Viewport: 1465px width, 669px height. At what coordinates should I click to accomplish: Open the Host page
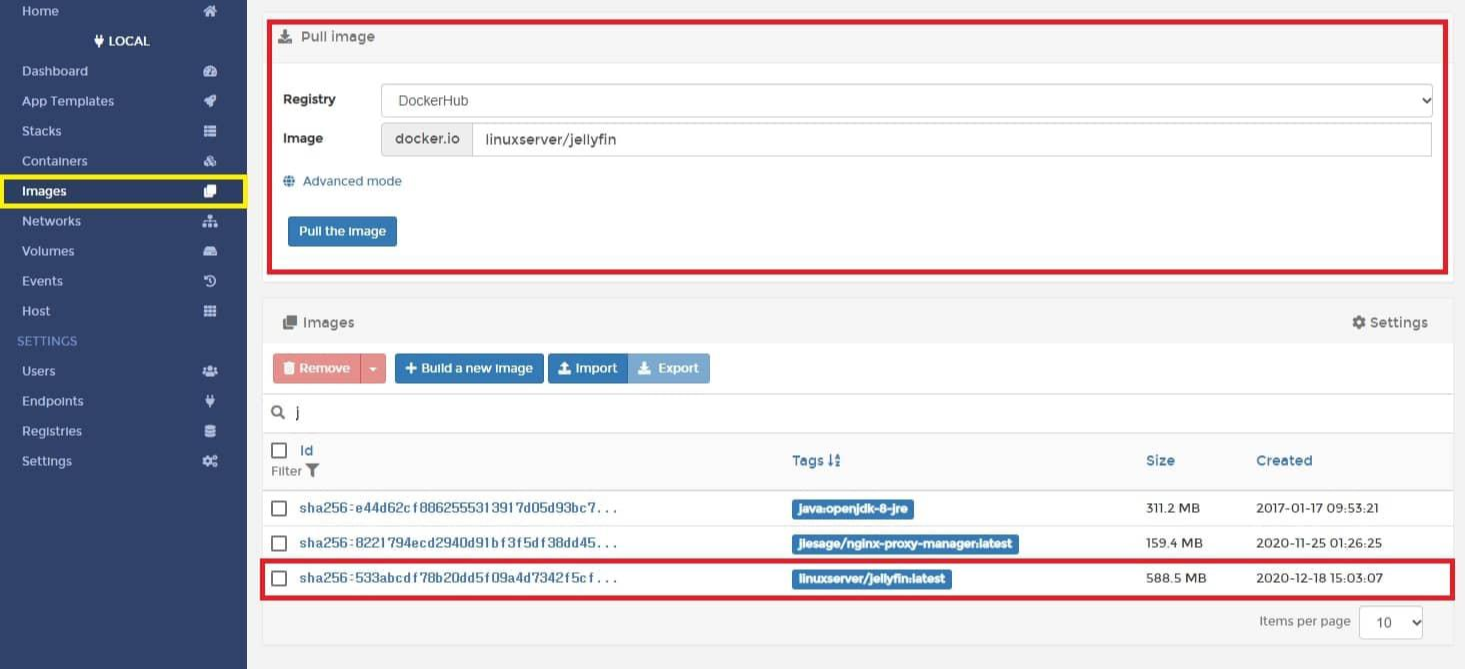36,311
